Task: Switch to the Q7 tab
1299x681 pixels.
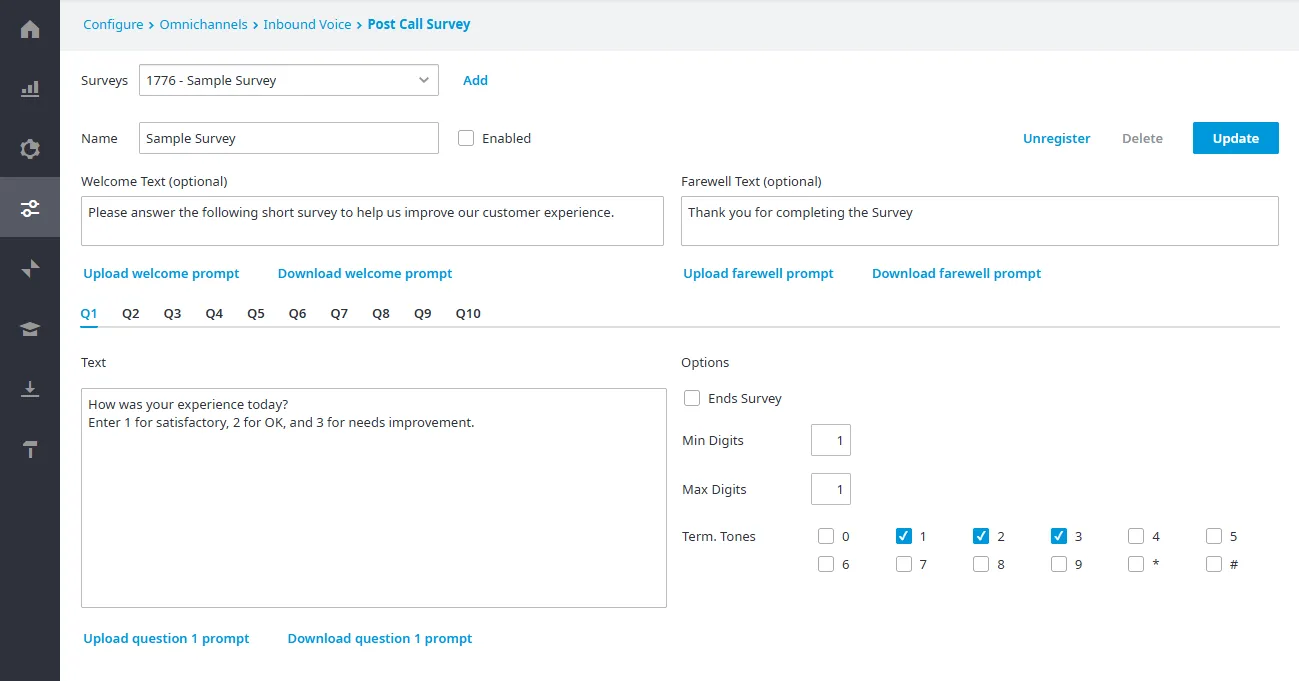Action: tap(339, 313)
